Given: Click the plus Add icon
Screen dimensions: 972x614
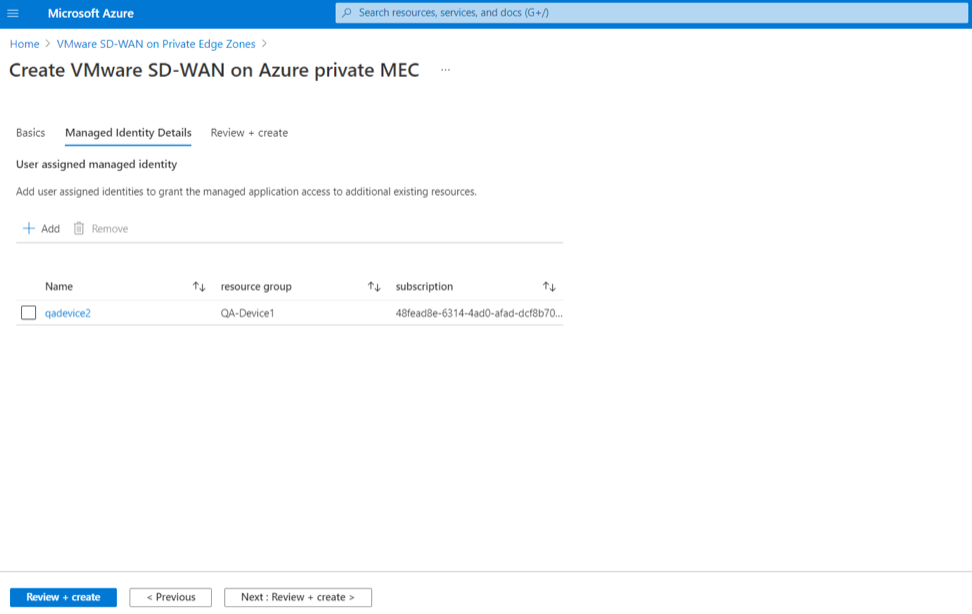Looking at the screenshot, I should click(x=29, y=229).
